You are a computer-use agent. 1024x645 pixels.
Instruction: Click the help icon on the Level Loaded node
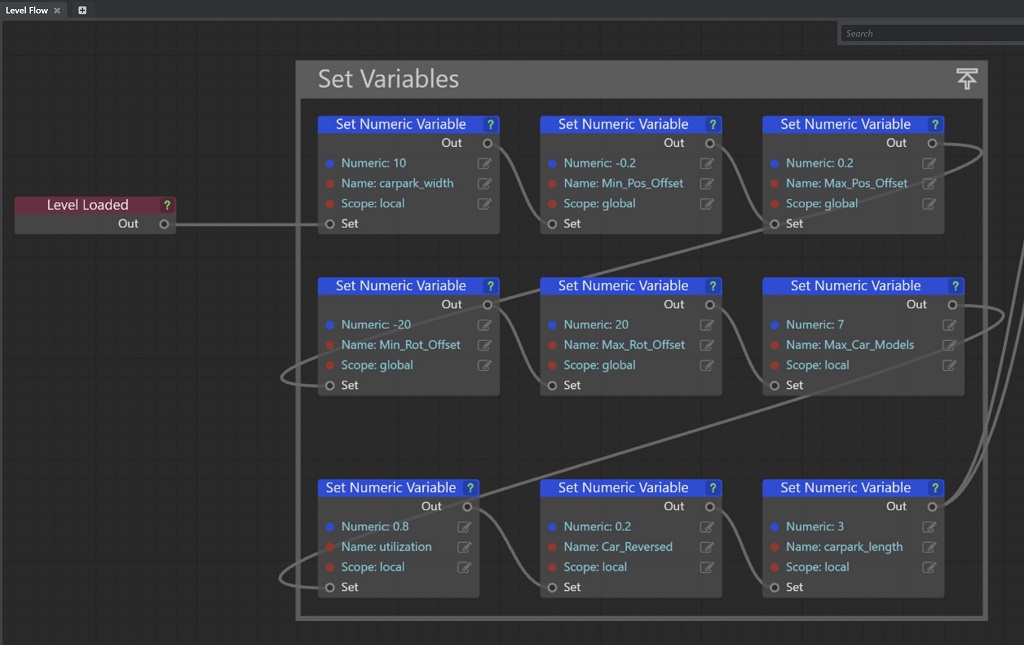coord(166,204)
